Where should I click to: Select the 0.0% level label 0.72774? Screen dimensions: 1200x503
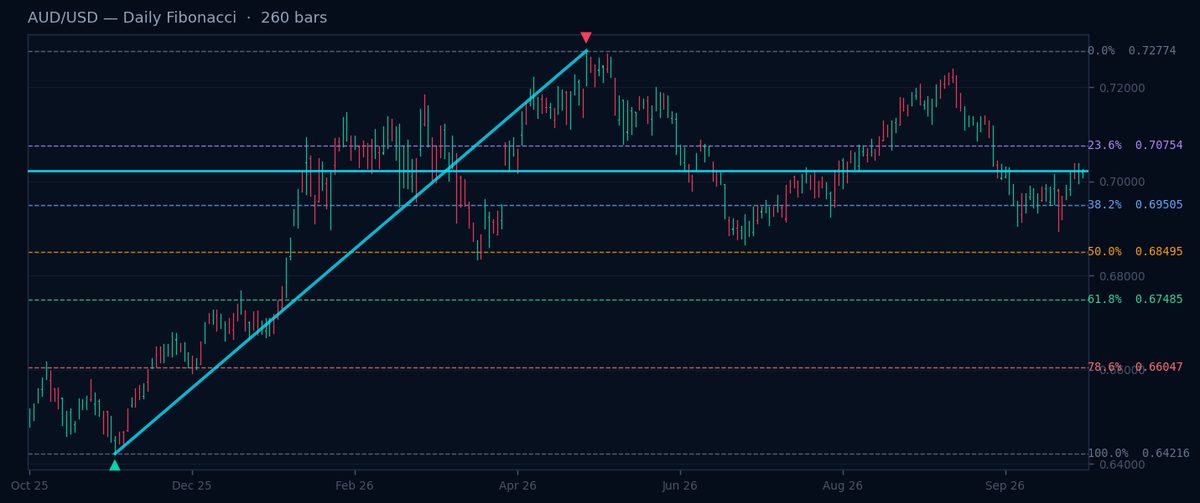(x=1131, y=51)
